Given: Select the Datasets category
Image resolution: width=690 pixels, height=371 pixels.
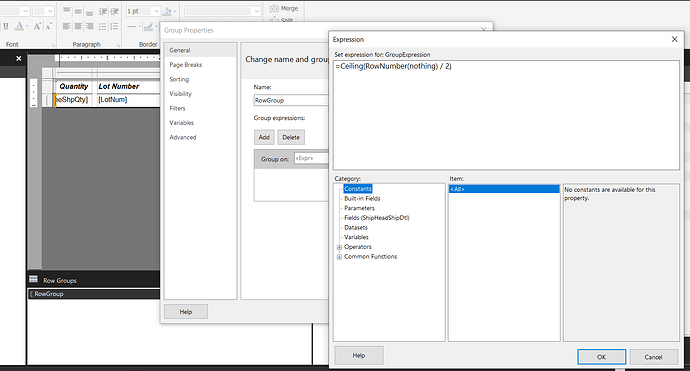Looking at the screenshot, I should tap(356, 228).
